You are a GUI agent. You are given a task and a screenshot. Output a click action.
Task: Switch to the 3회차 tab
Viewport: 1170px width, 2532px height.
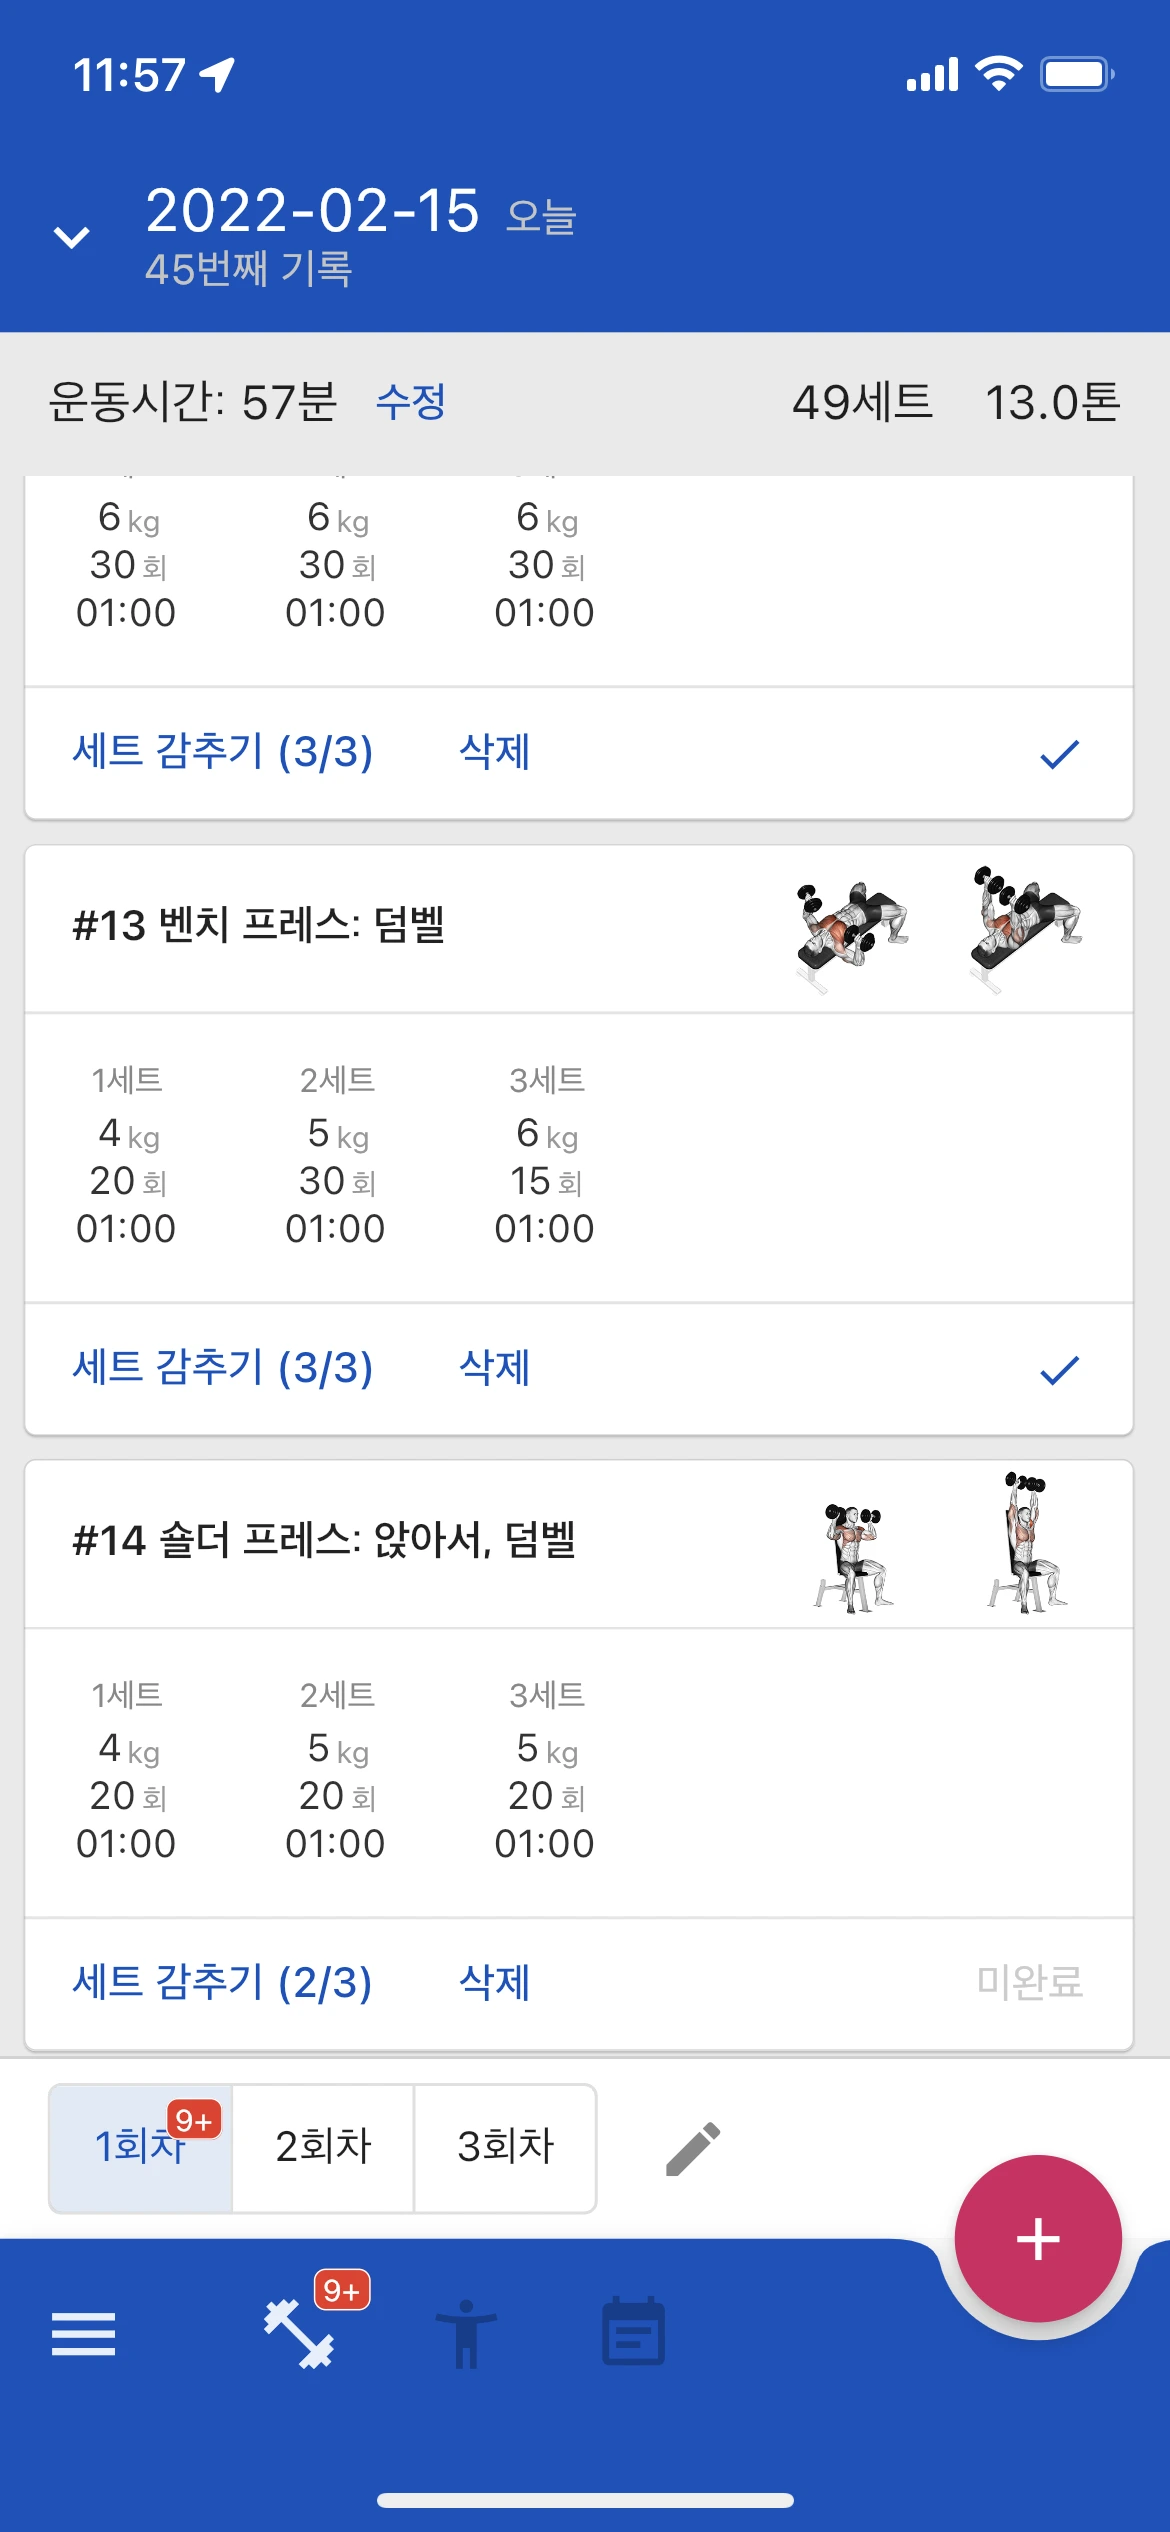(505, 2148)
